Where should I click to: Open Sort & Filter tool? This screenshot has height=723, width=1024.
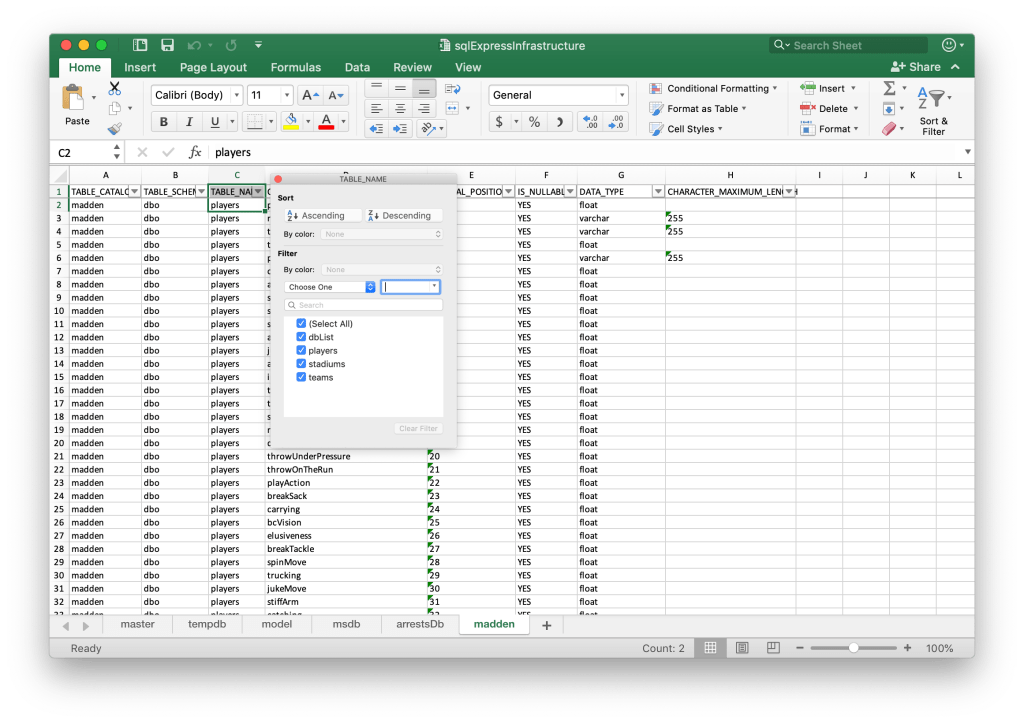click(933, 111)
